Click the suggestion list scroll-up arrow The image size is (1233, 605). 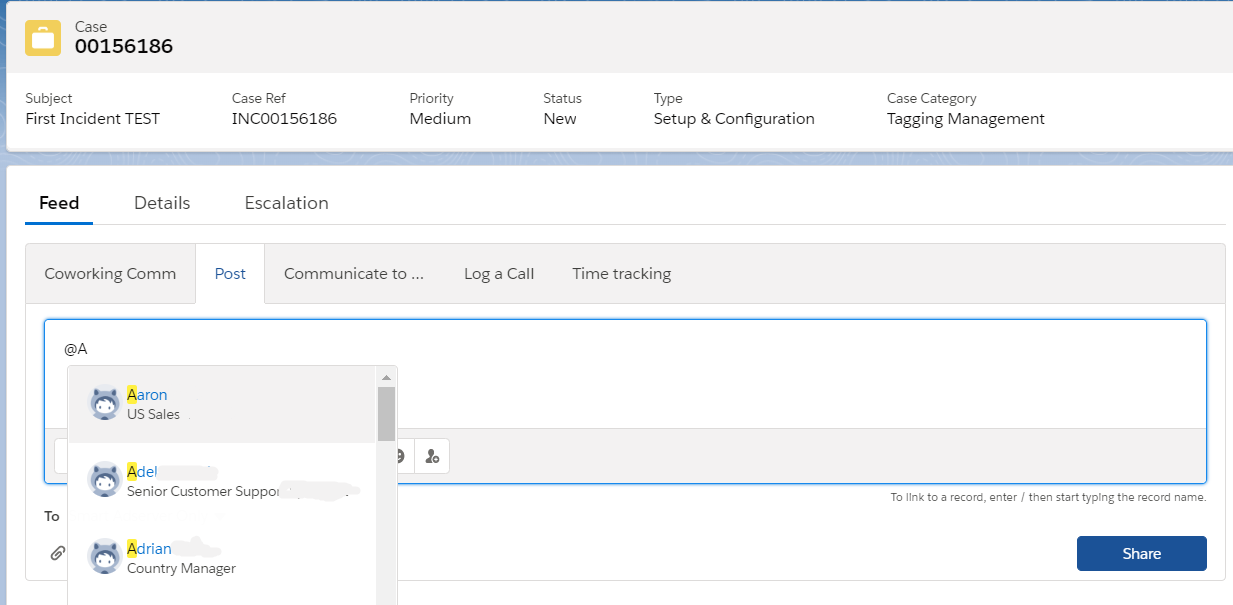[386, 377]
